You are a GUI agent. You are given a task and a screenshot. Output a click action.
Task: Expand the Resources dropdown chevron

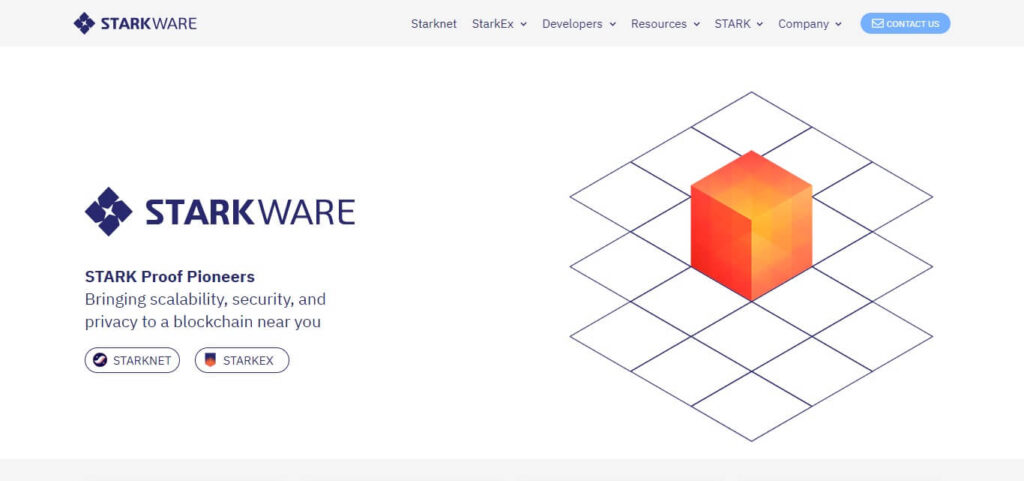[696, 24]
